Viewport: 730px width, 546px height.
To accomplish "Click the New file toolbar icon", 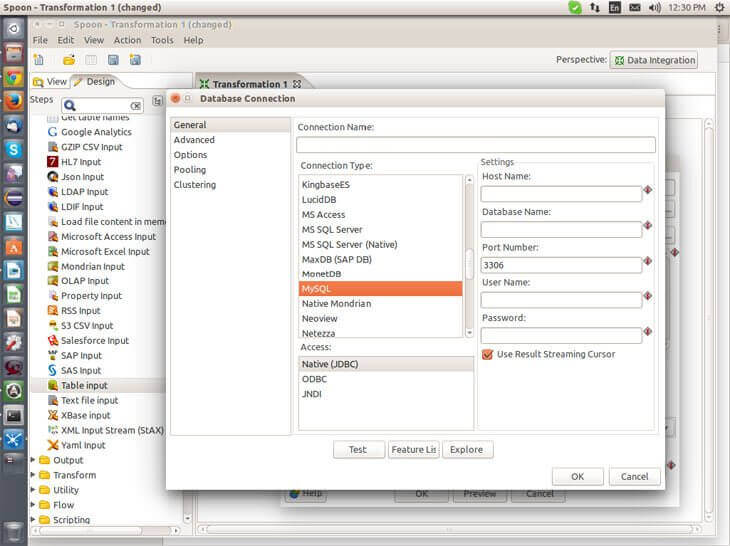I will click(x=39, y=60).
